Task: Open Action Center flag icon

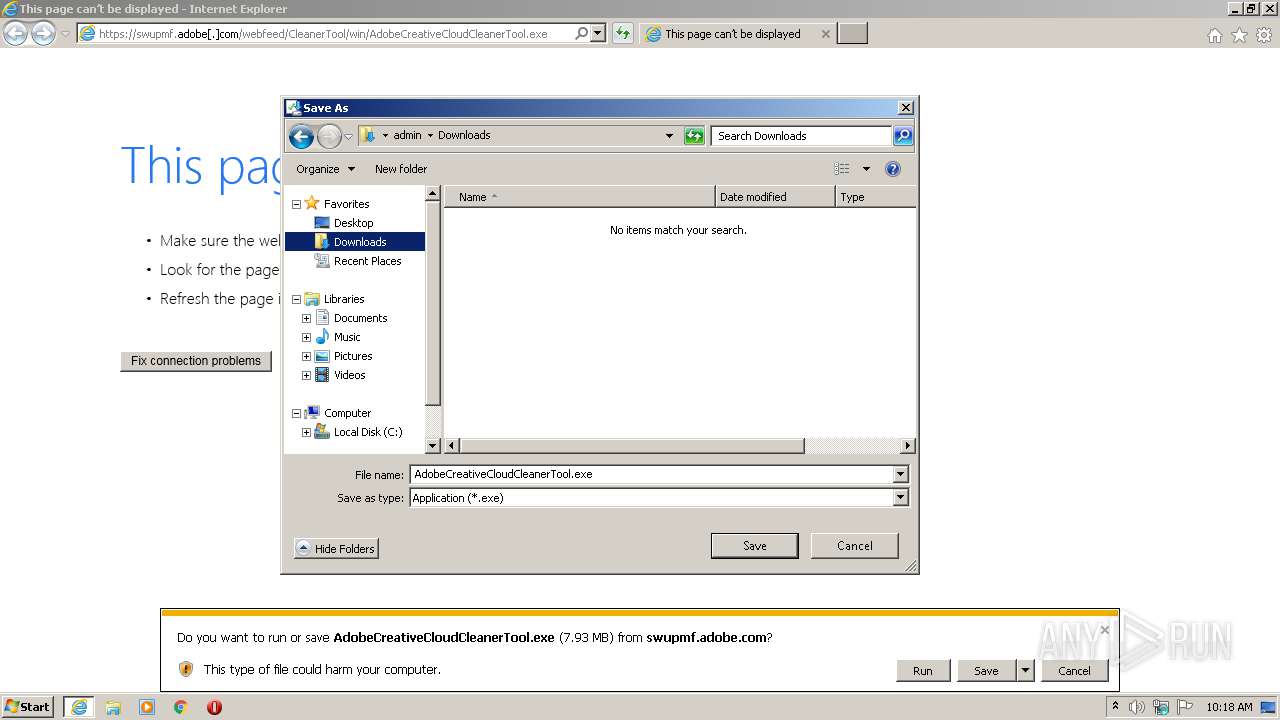Action: (x=1185, y=707)
